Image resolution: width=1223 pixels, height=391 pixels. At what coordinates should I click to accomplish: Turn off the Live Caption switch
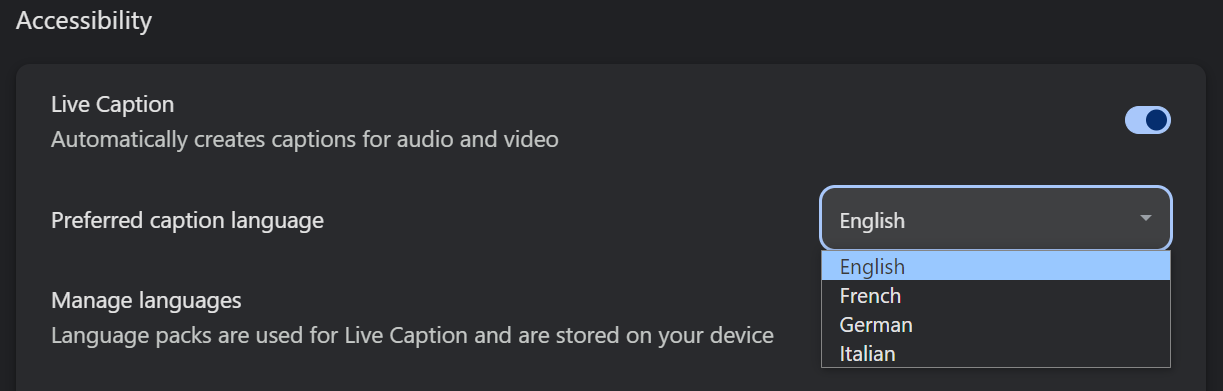[1148, 121]
